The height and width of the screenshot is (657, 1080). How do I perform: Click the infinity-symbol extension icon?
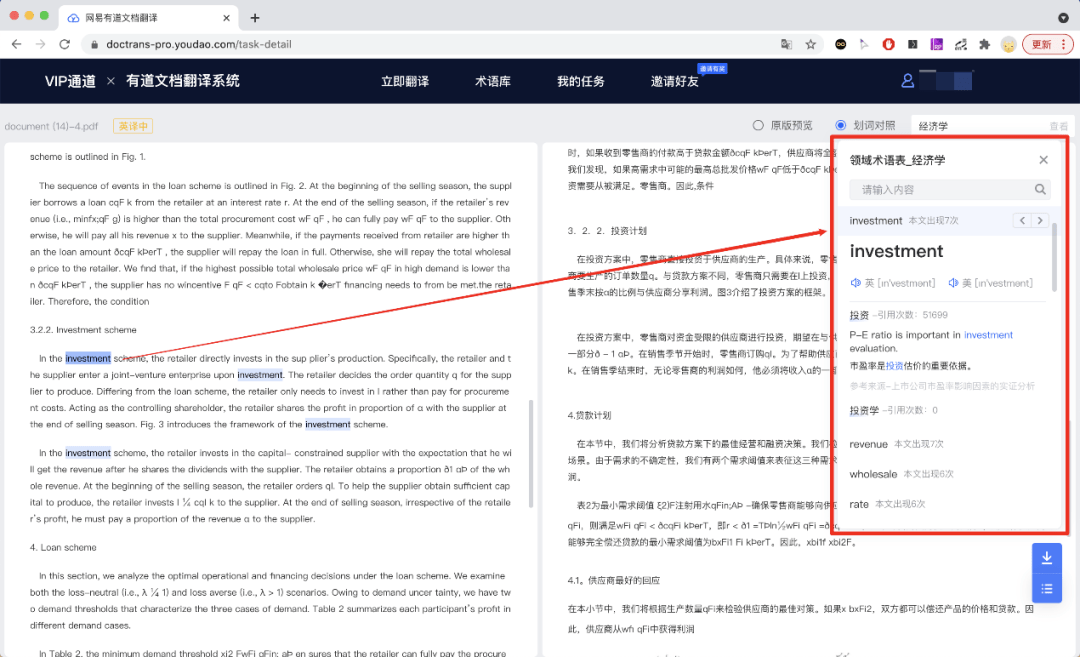(x=840, y=44)
